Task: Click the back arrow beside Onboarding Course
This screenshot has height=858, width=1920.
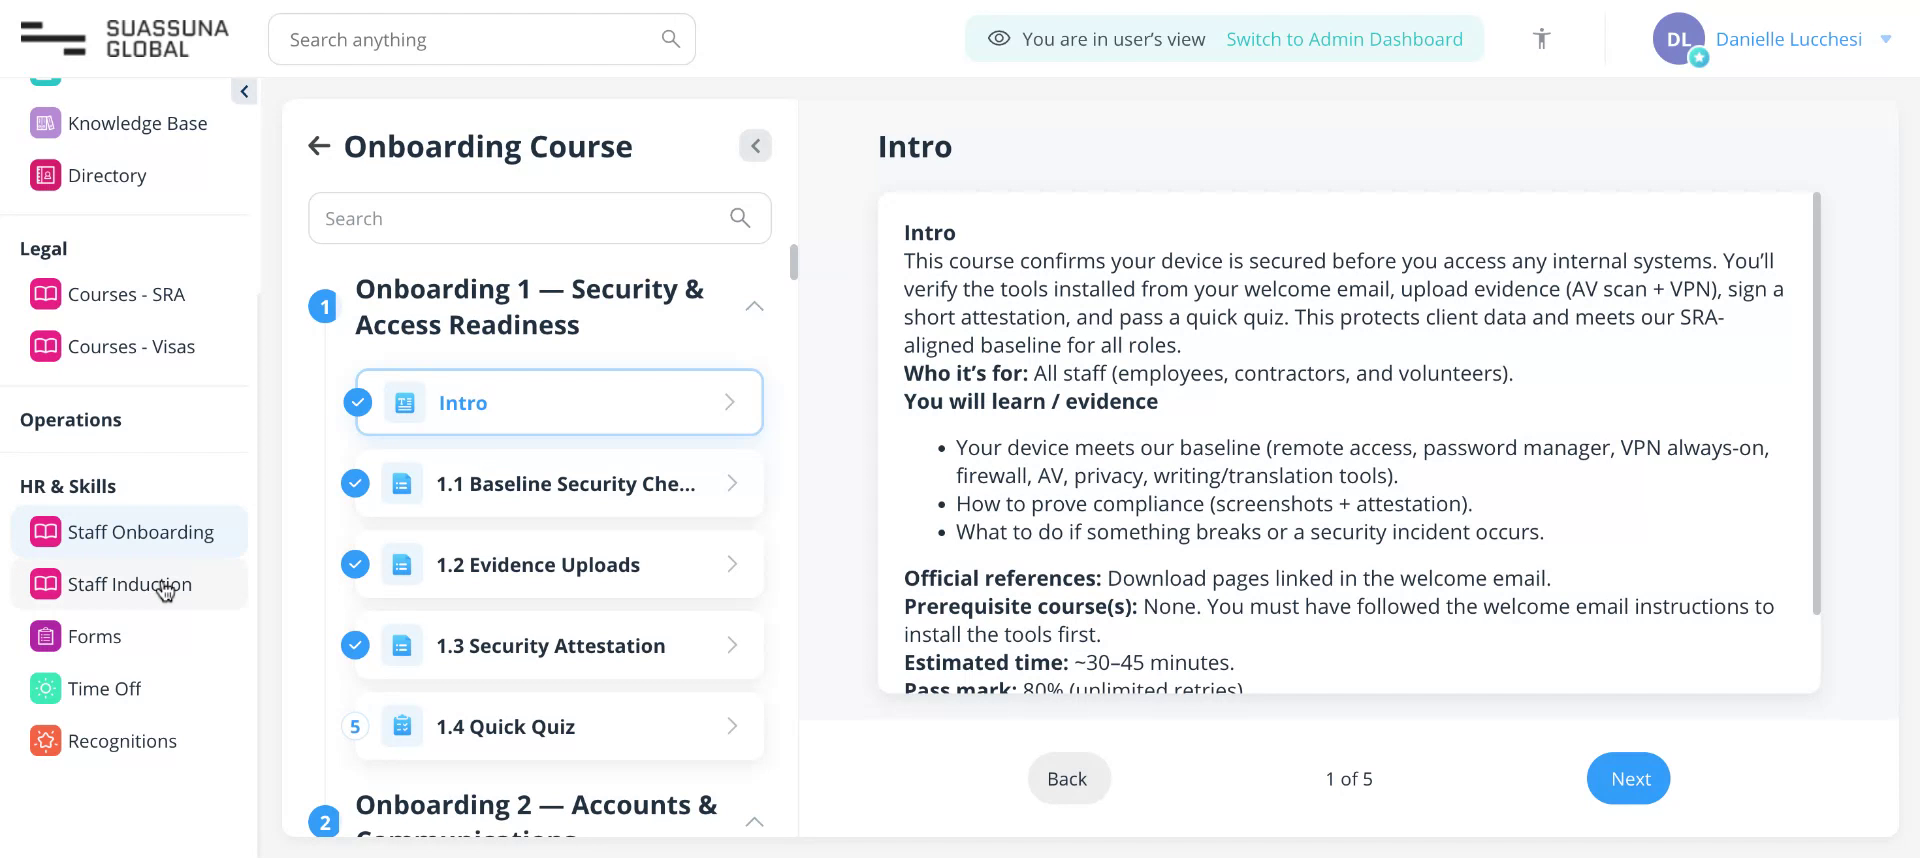Action: [x=319, y=146]
